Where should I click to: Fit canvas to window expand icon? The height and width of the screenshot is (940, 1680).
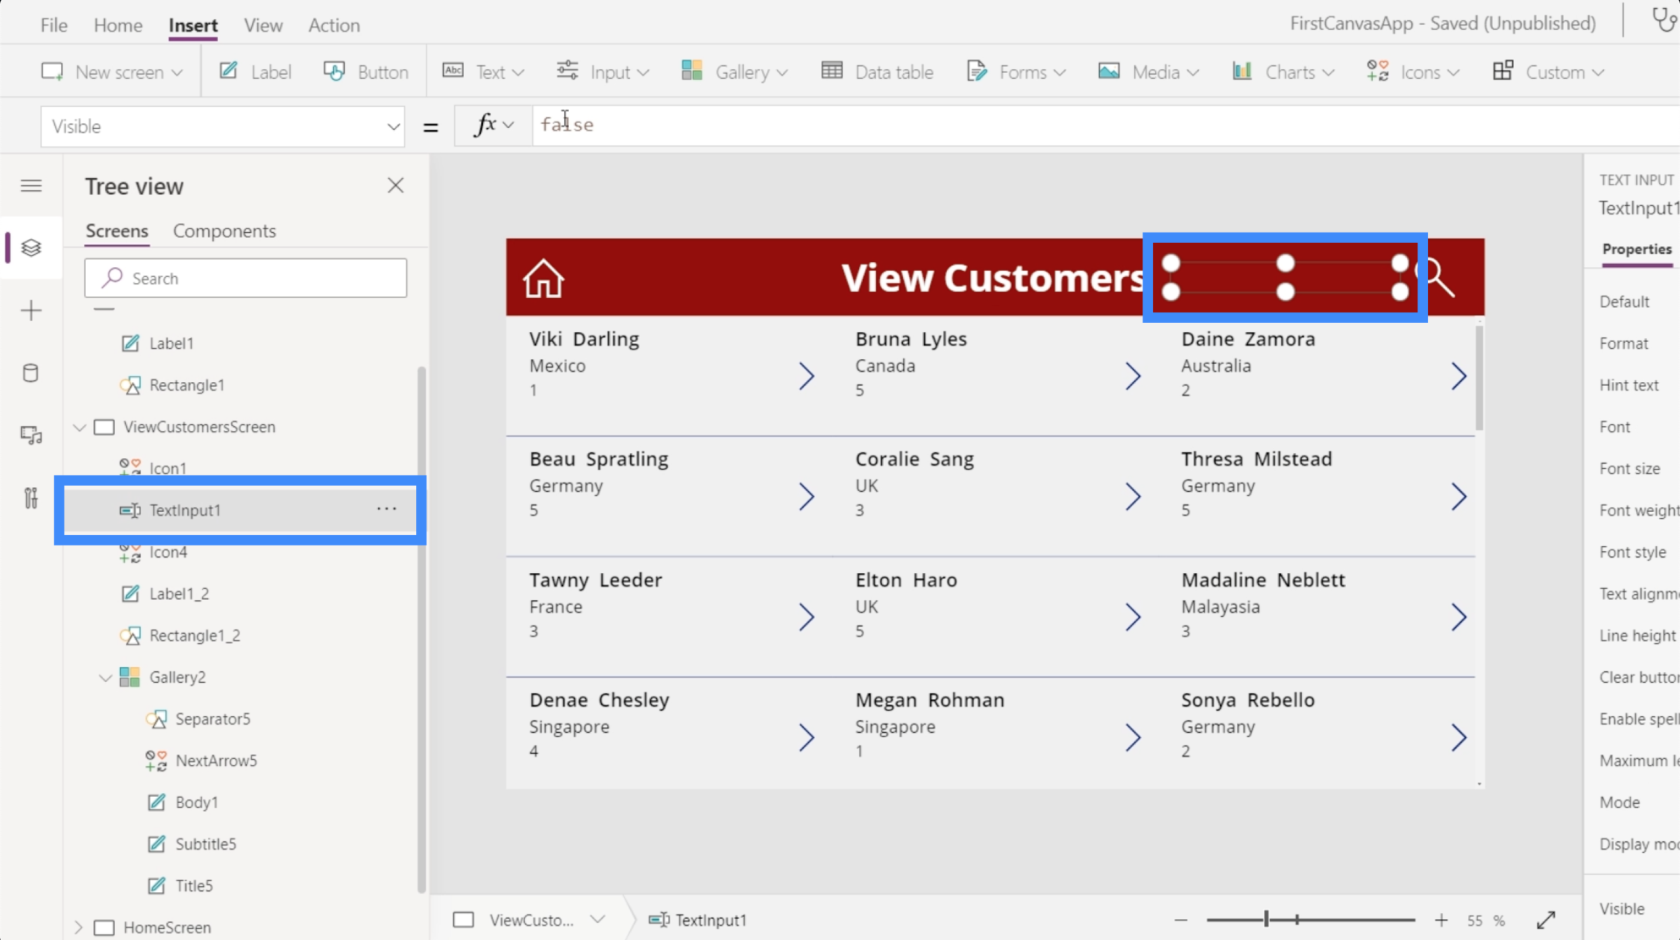[1546, 920]
